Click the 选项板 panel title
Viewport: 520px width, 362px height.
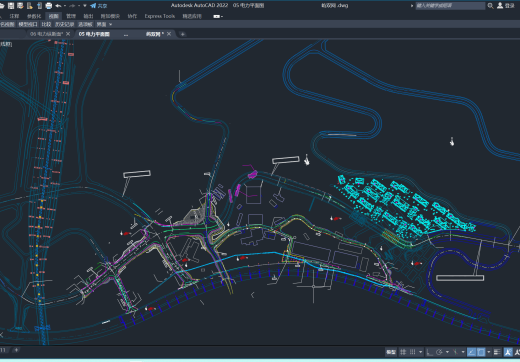(85, 24)
